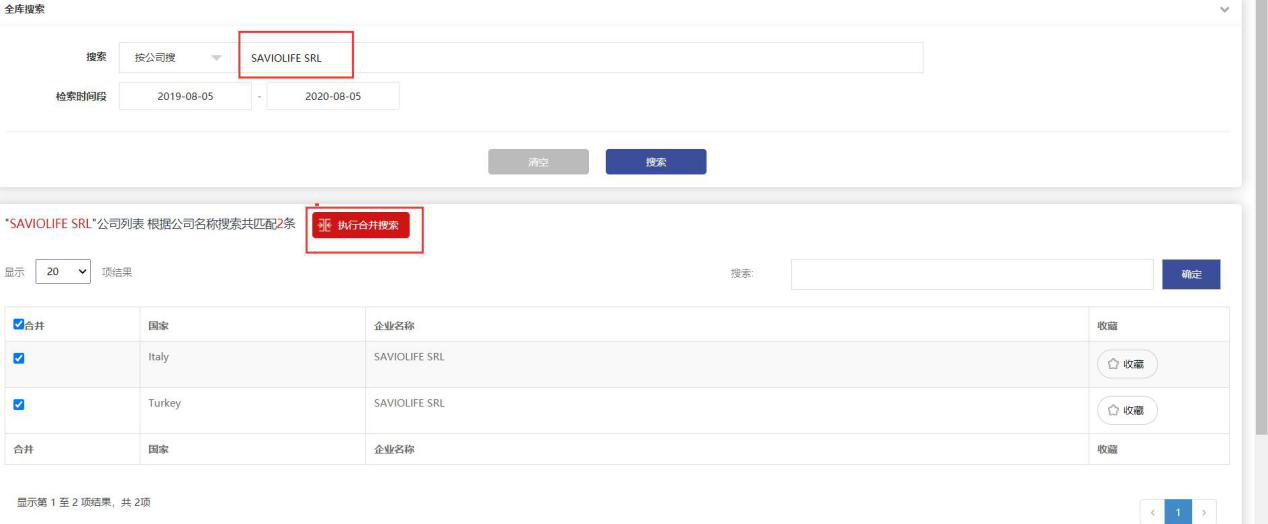Select page 1 in pagination
1268x524 pixels.
coord(1179,513)
